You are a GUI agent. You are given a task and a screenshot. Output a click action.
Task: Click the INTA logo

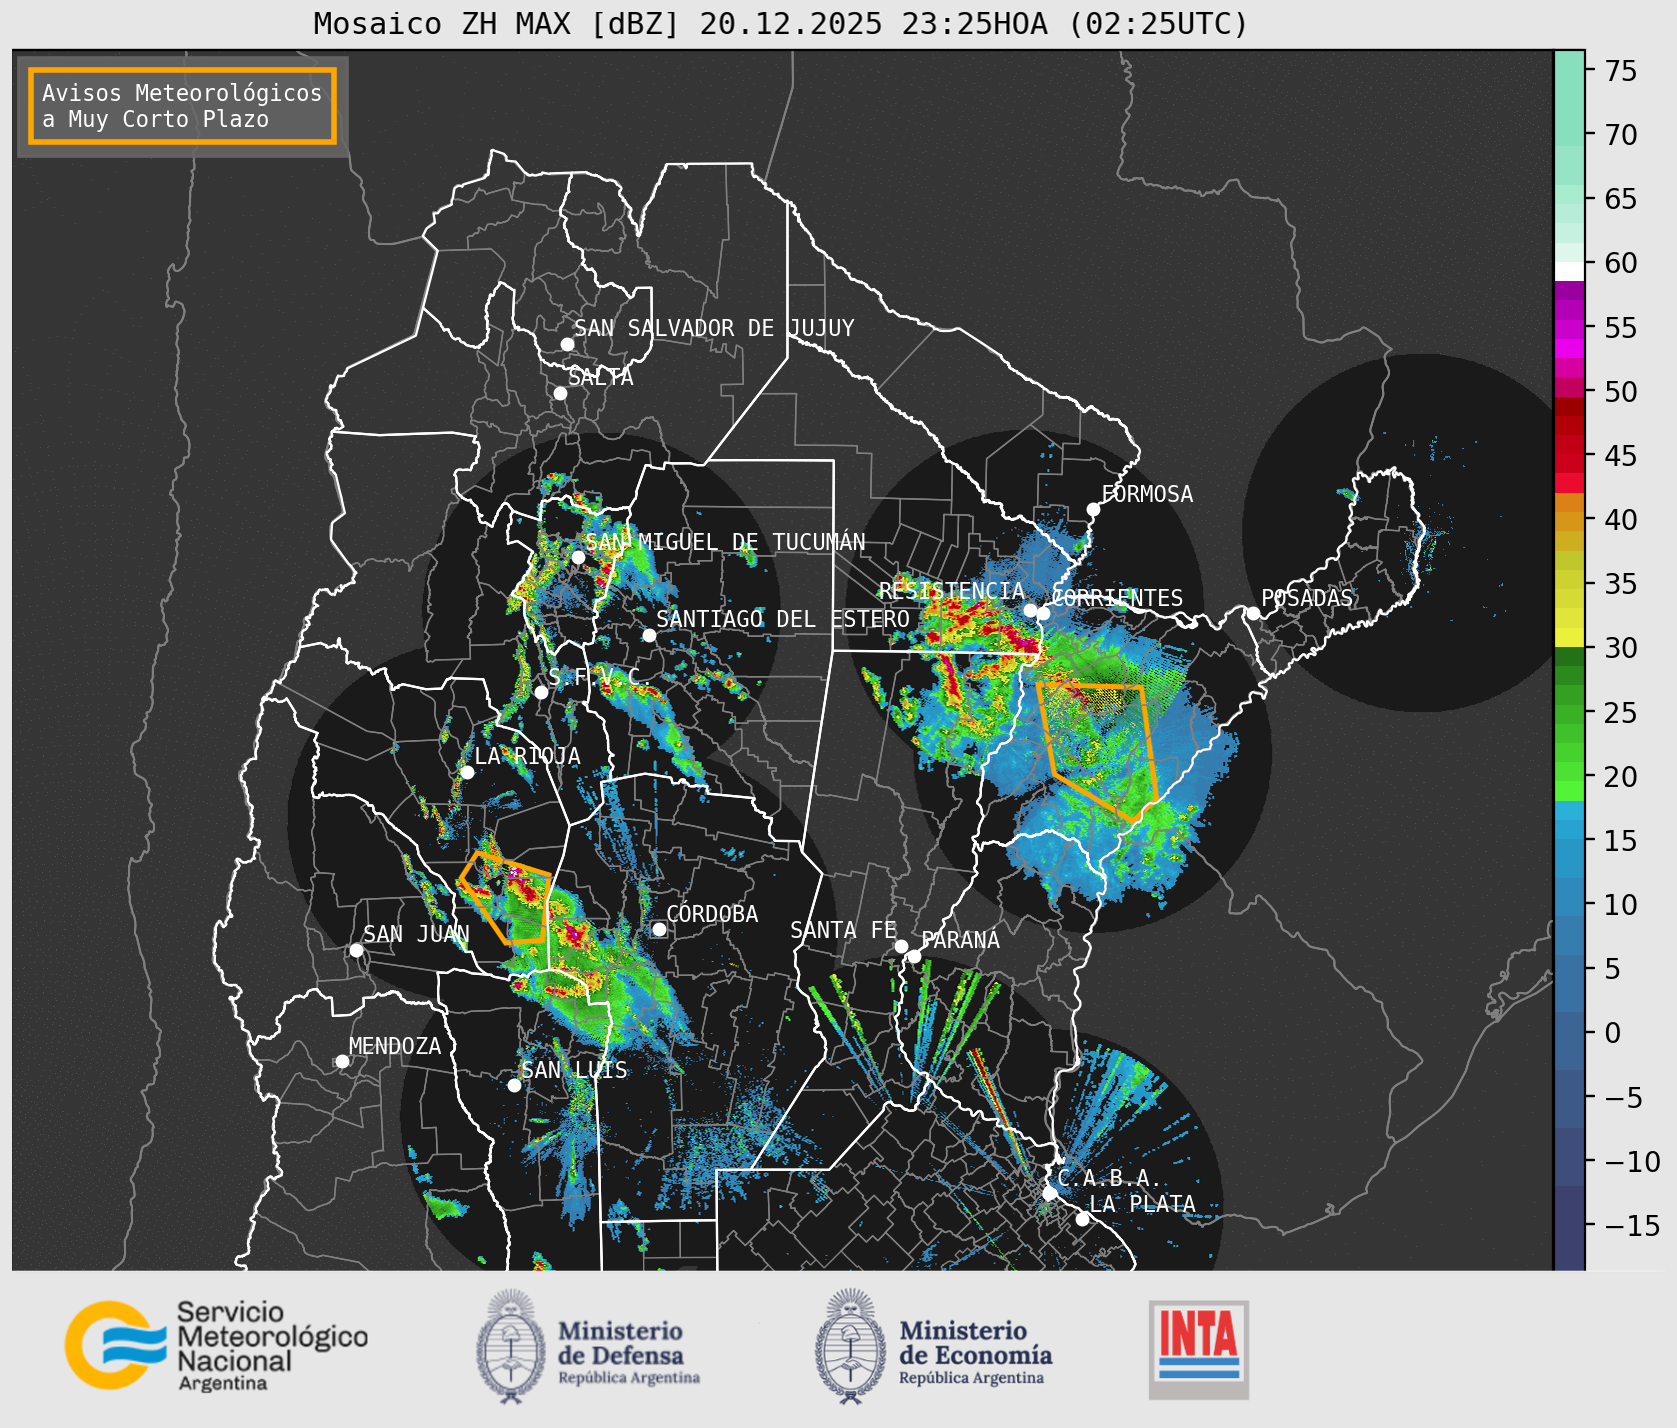1199,1349
